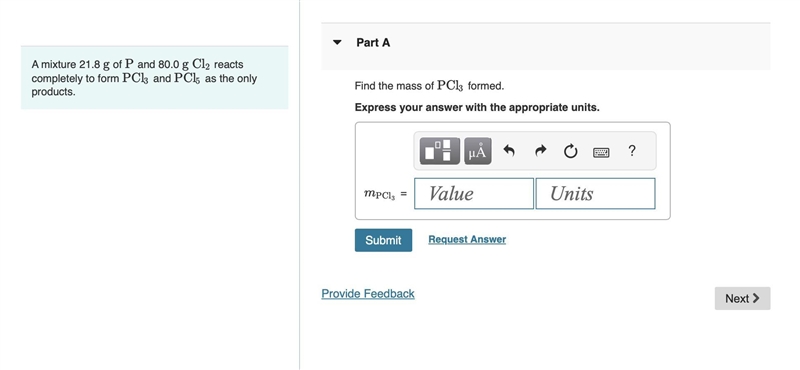This screenshot has height=370, width=800.
Task: Collapse Part A using the triangle arrow
Action: 337,42
